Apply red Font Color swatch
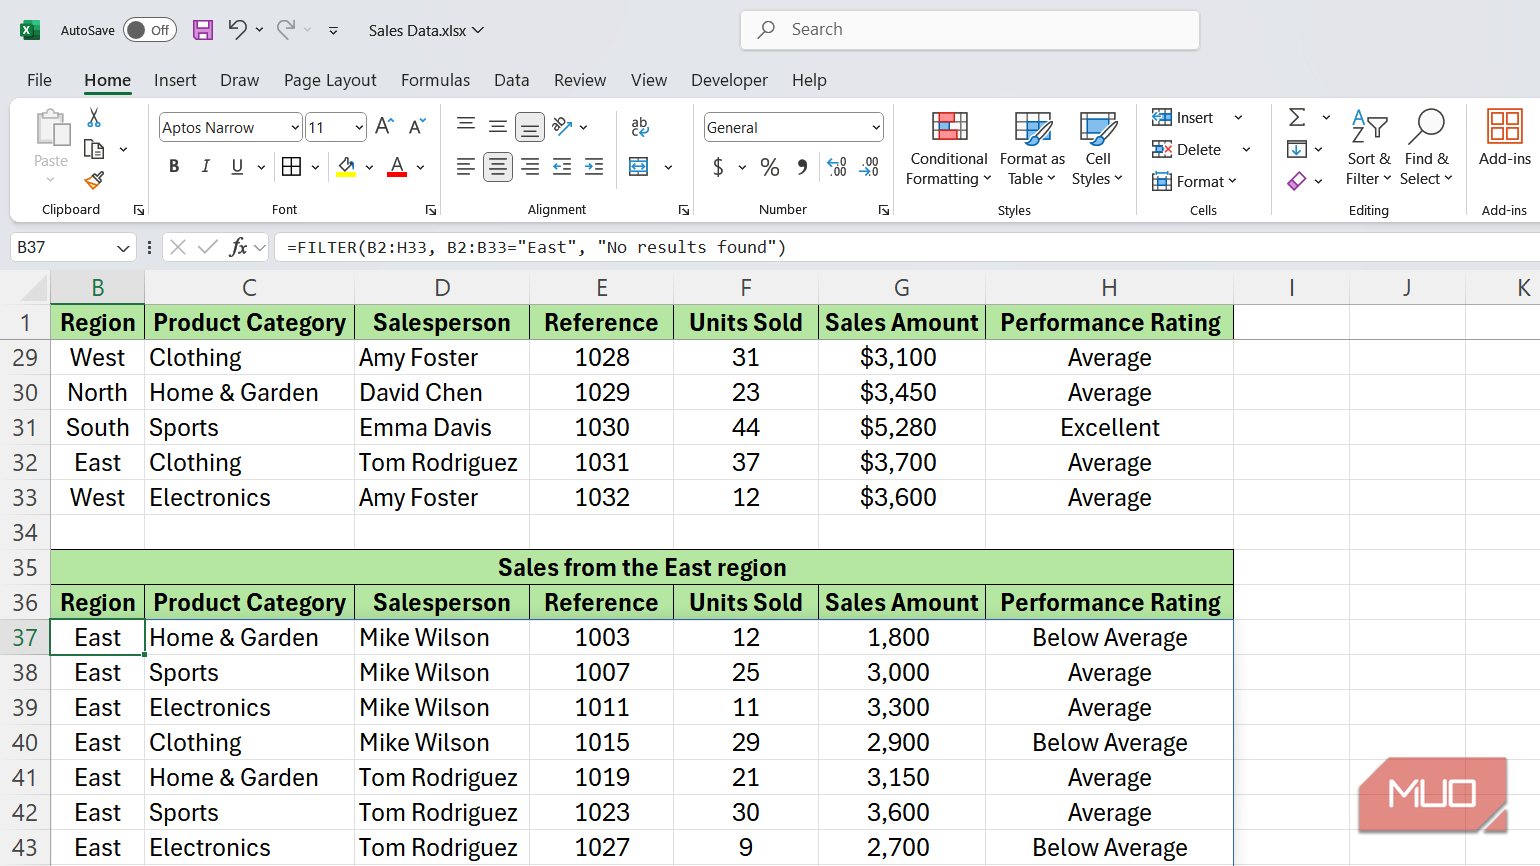 [x=397, y=167]
